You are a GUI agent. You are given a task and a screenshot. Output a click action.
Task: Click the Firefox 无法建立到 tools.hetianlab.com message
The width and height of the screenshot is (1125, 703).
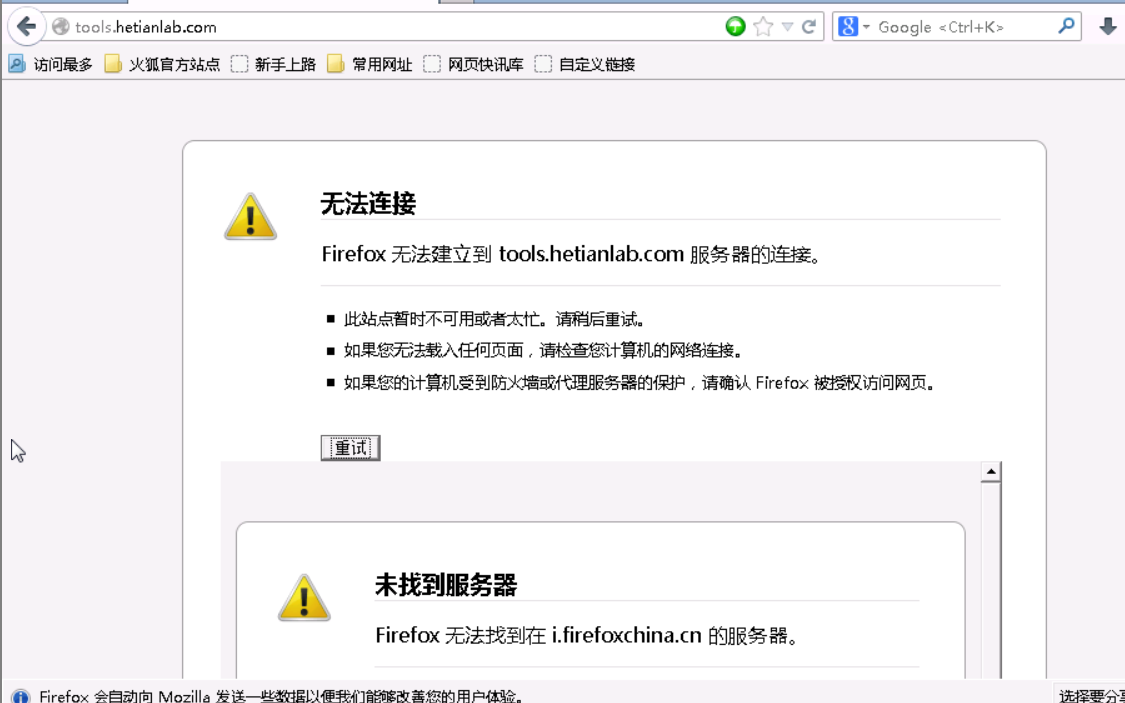point(571,254)
